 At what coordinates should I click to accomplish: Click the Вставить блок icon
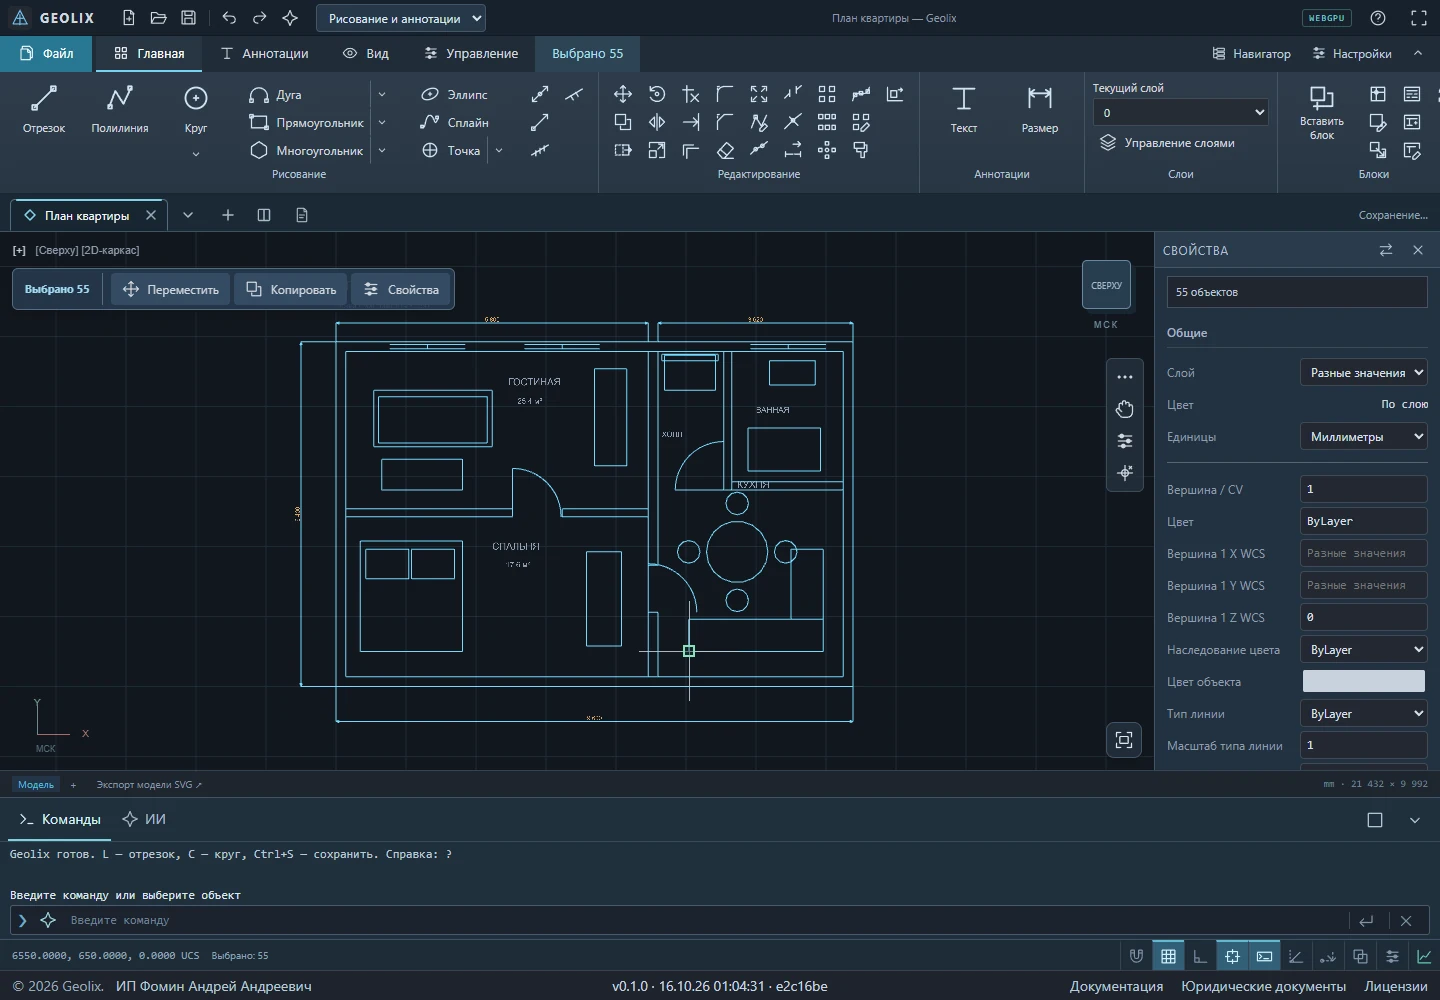1322,112
